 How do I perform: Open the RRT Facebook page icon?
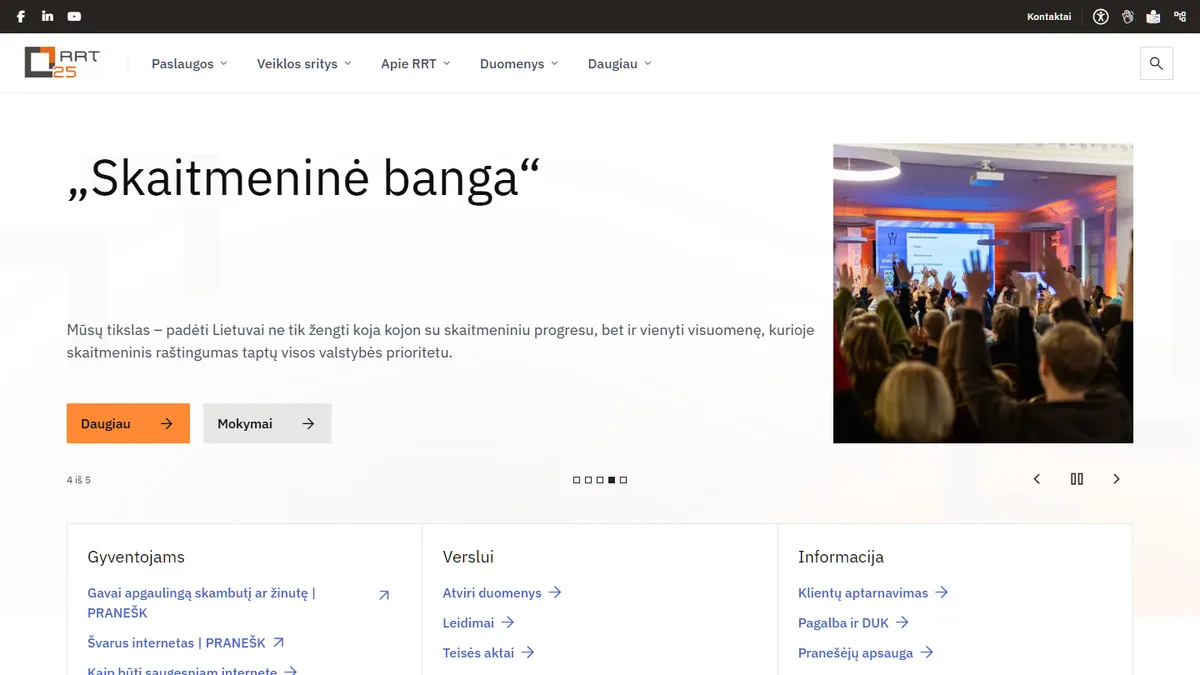tap(21, 16)
